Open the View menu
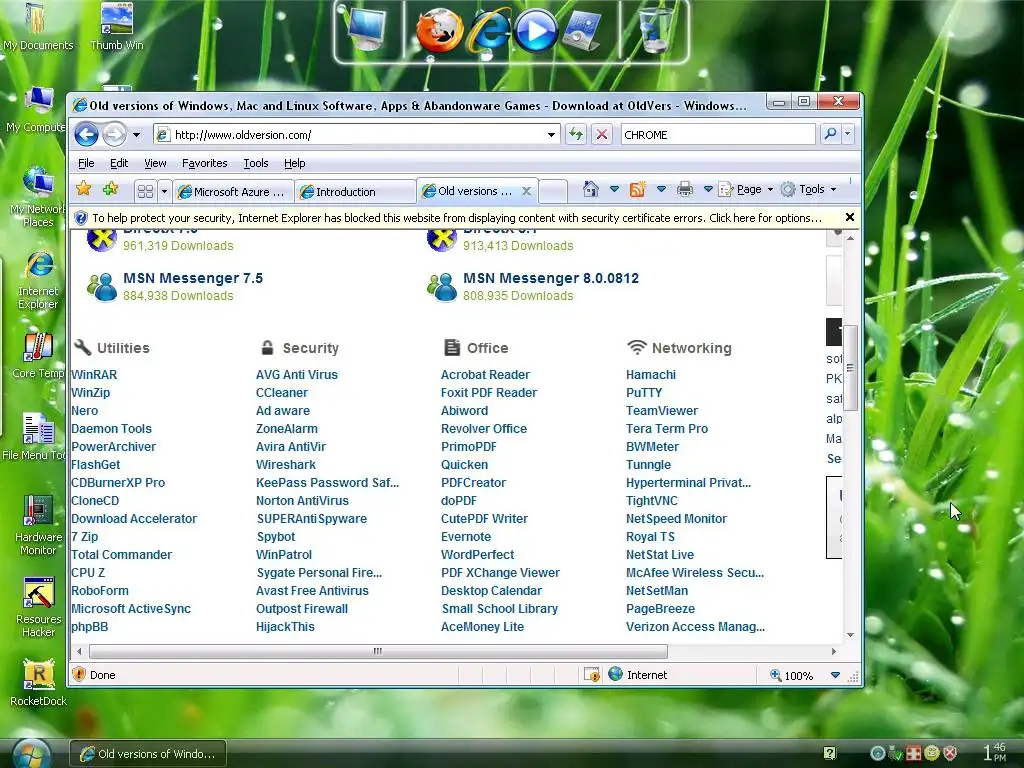This screenshot has height=768, width=1024. pos(155,163)
